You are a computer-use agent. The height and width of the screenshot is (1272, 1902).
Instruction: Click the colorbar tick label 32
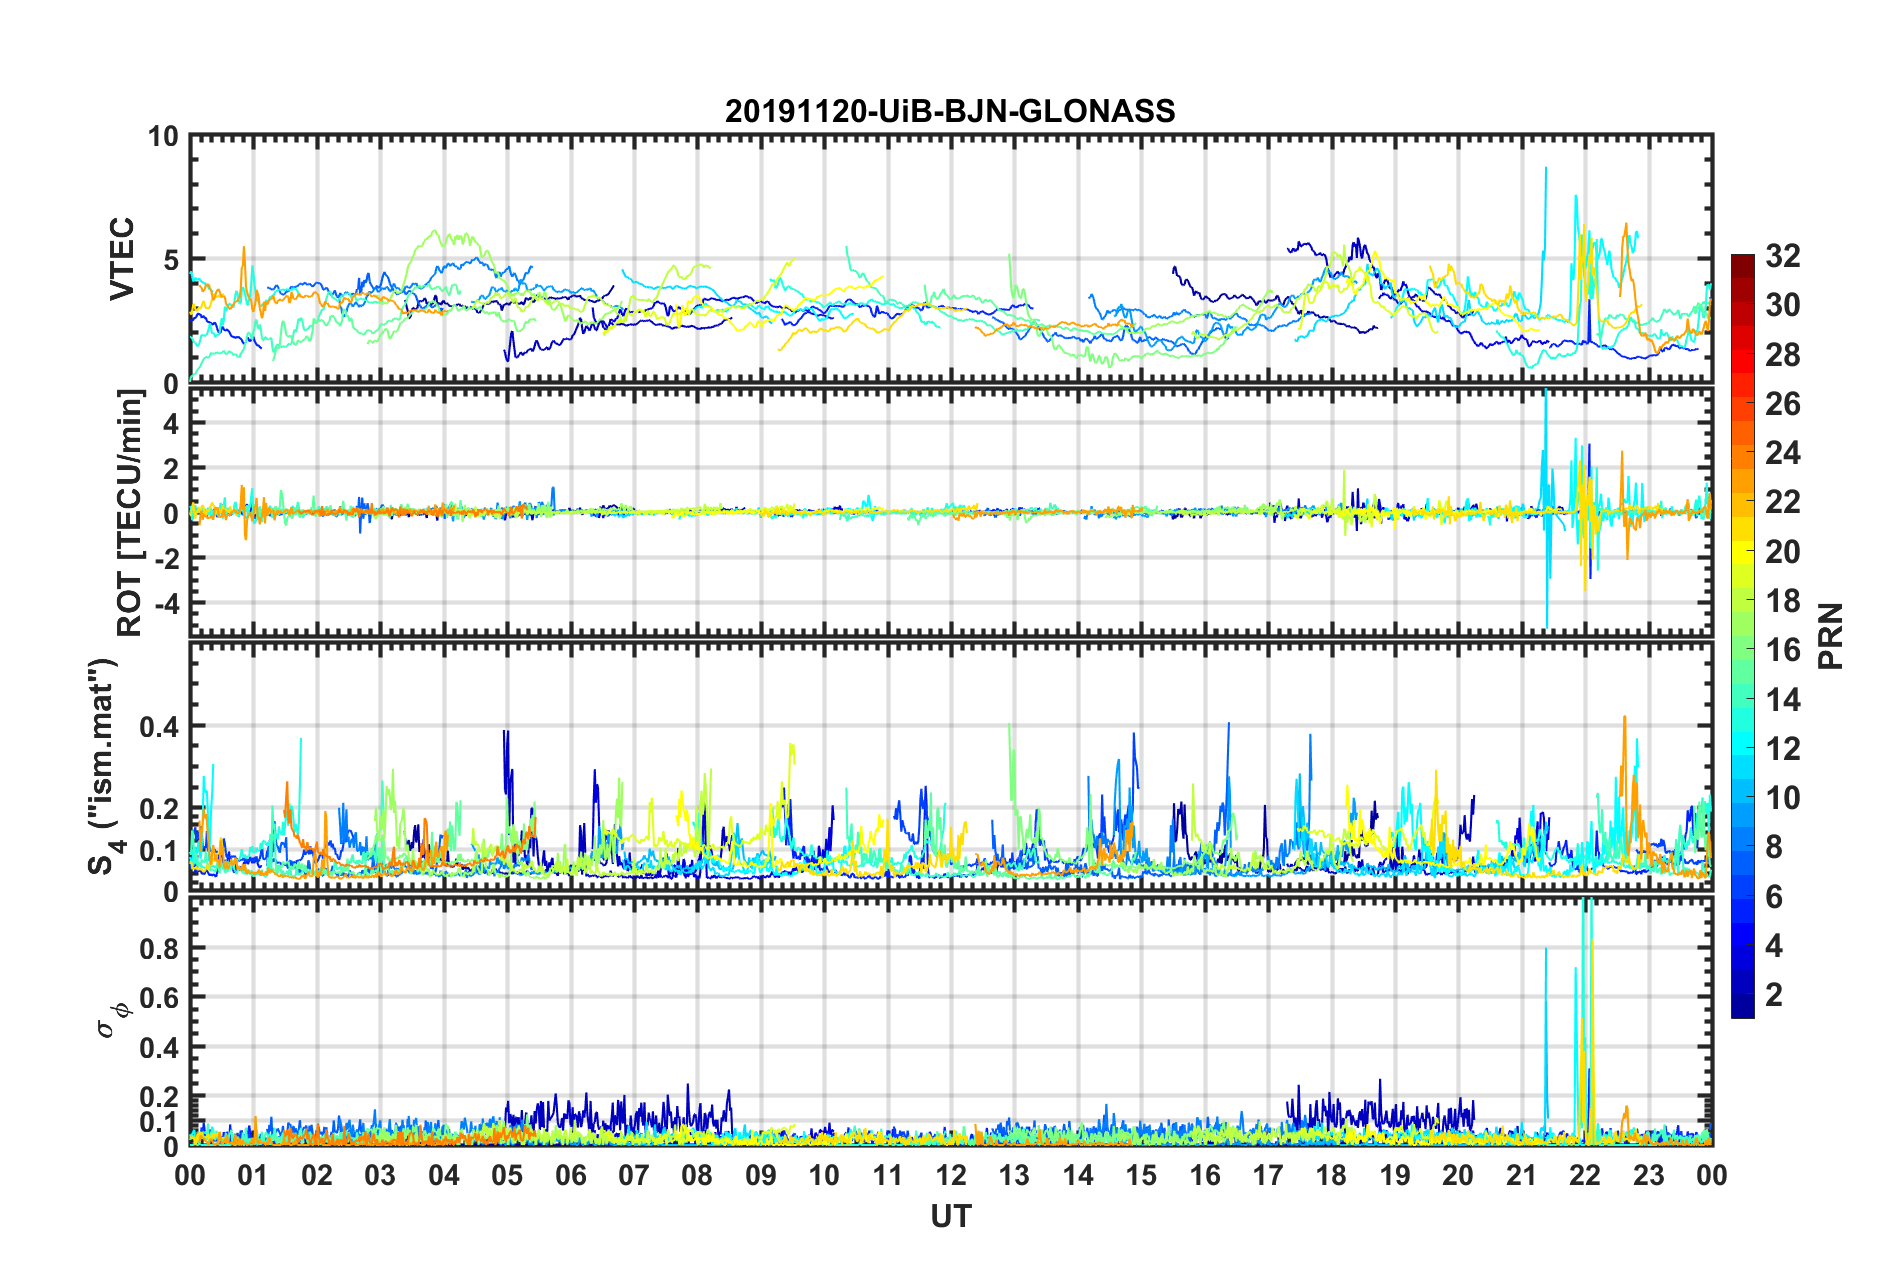[x=1782, y=256]
